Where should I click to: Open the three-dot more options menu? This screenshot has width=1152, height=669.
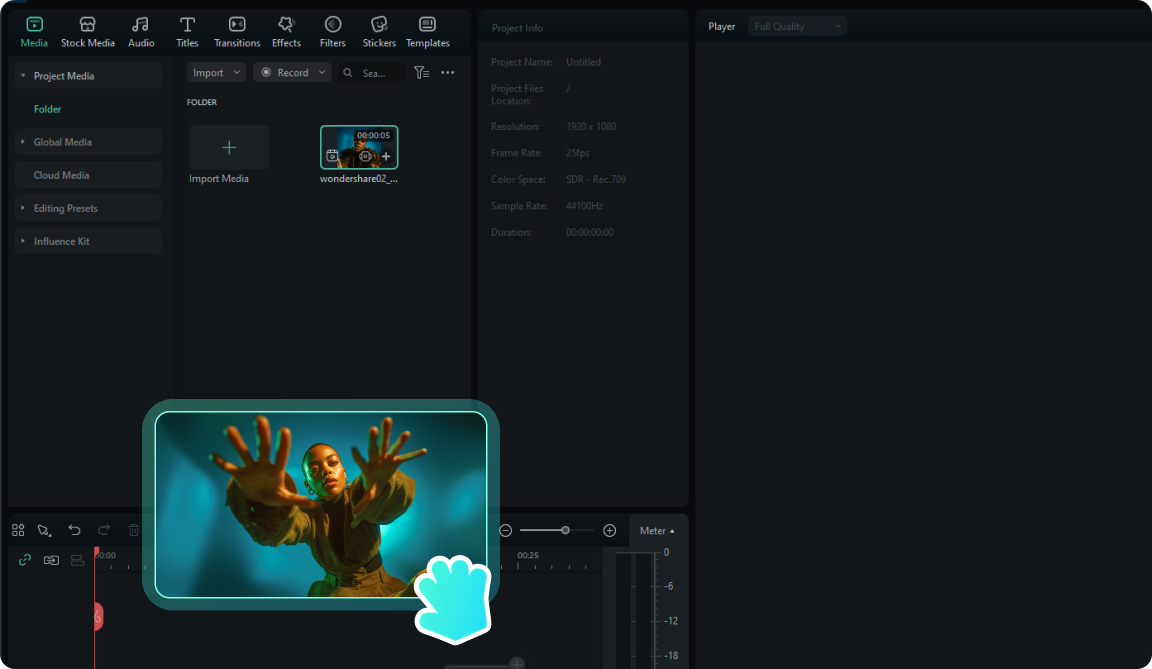pyautogui.click(x=447, y=73)
